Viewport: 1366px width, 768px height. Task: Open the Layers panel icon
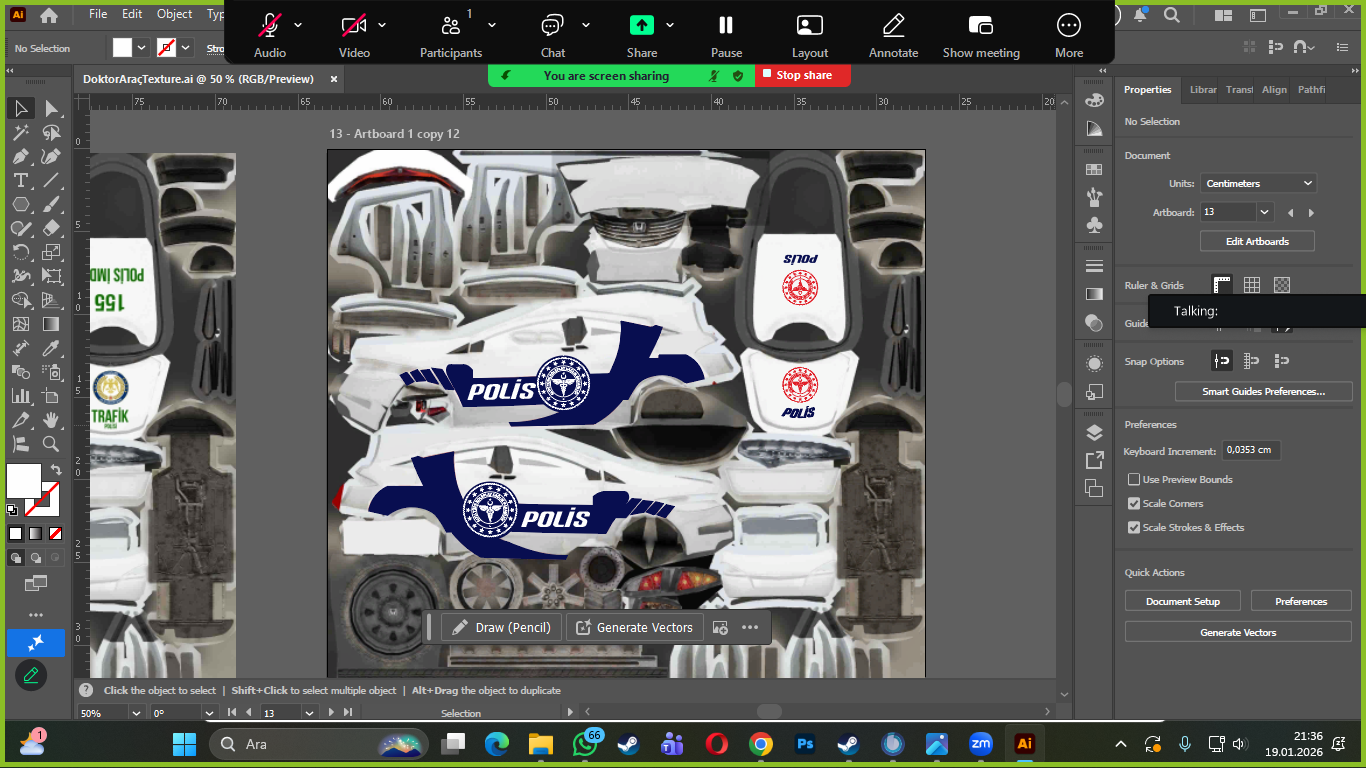click(x=1094, y=432)
